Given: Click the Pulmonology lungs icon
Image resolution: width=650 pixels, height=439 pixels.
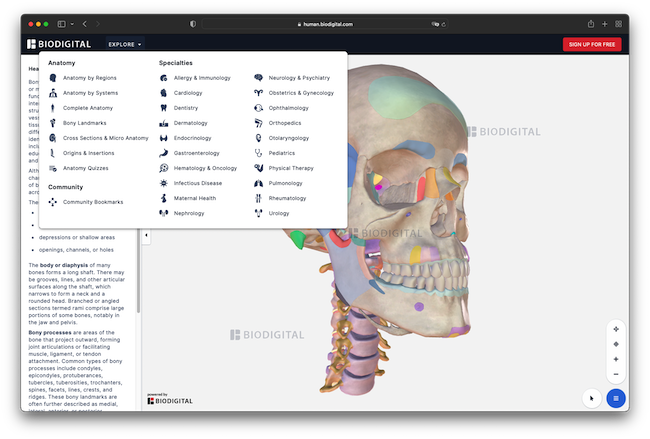Looking at the screenshot, I should coord(258,183).
